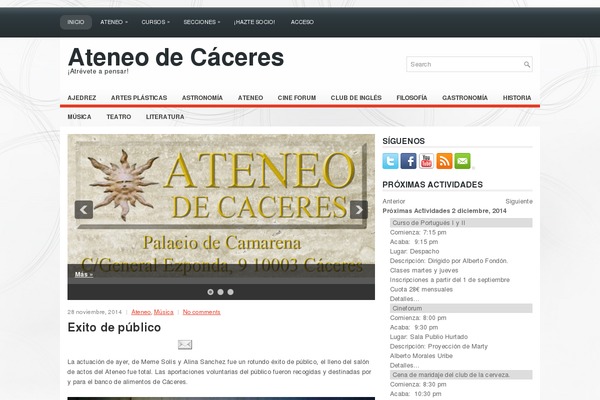Expand the ATENEO dropdown in top bar
This screenshot has width=600, height=400.
114,22
